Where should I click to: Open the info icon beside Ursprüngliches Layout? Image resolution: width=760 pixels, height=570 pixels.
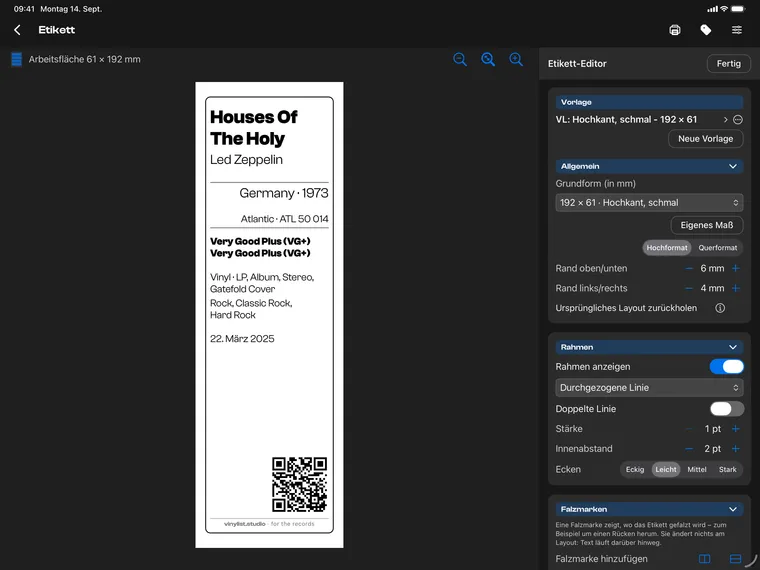pos(720,308)
